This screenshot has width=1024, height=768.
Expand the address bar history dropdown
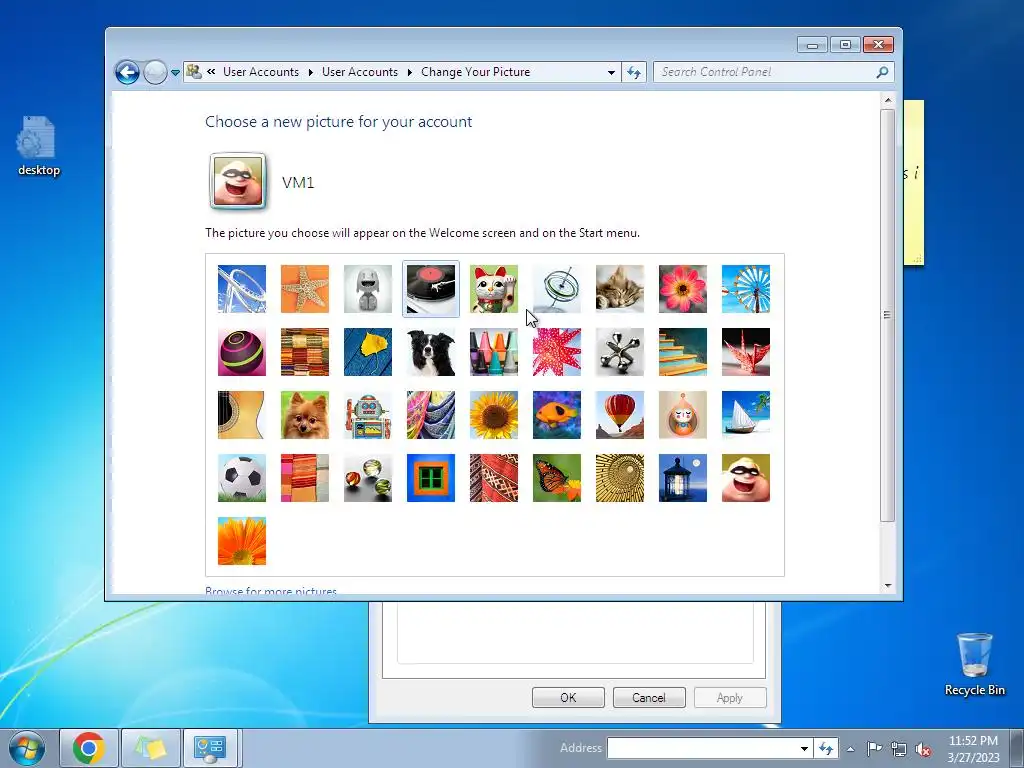611,72
